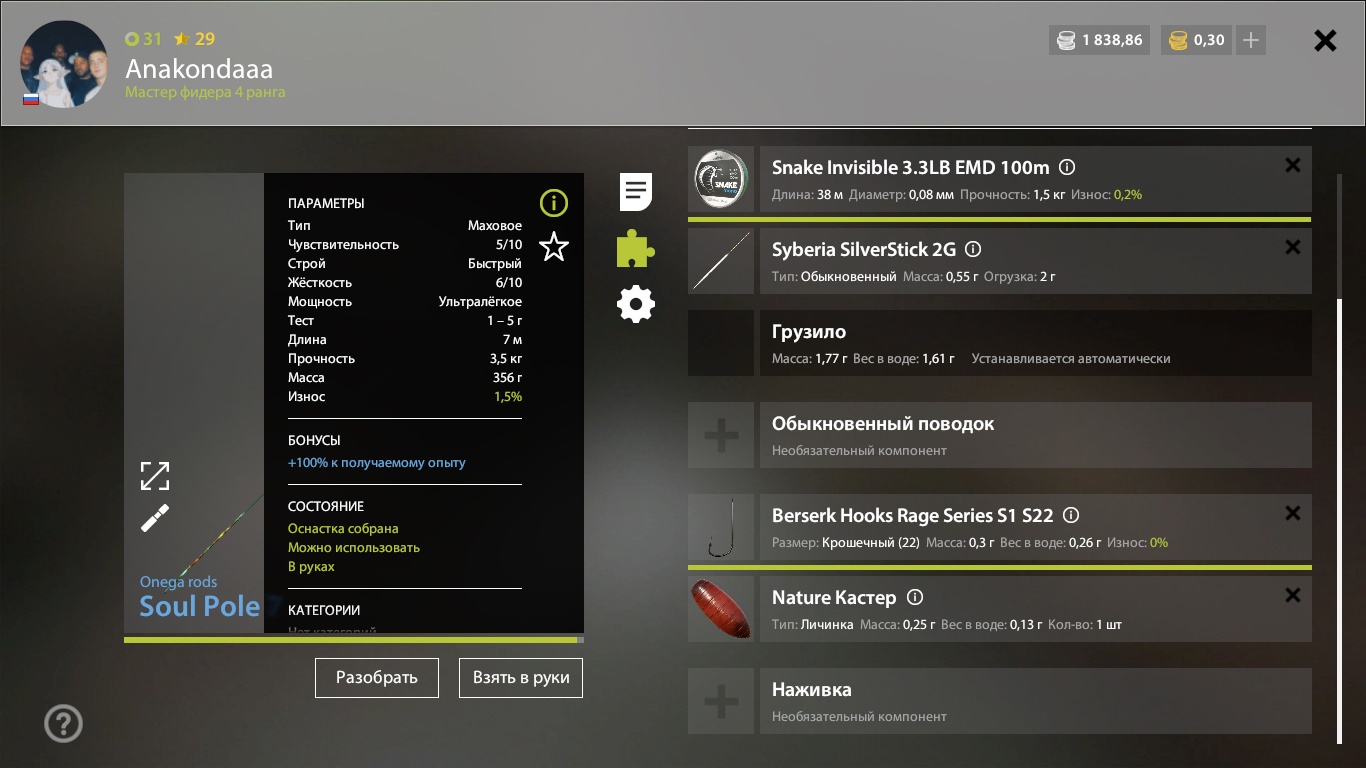The image size is (1366, 768).
Task: Add gold coins with plus button
Action: 1251,40
